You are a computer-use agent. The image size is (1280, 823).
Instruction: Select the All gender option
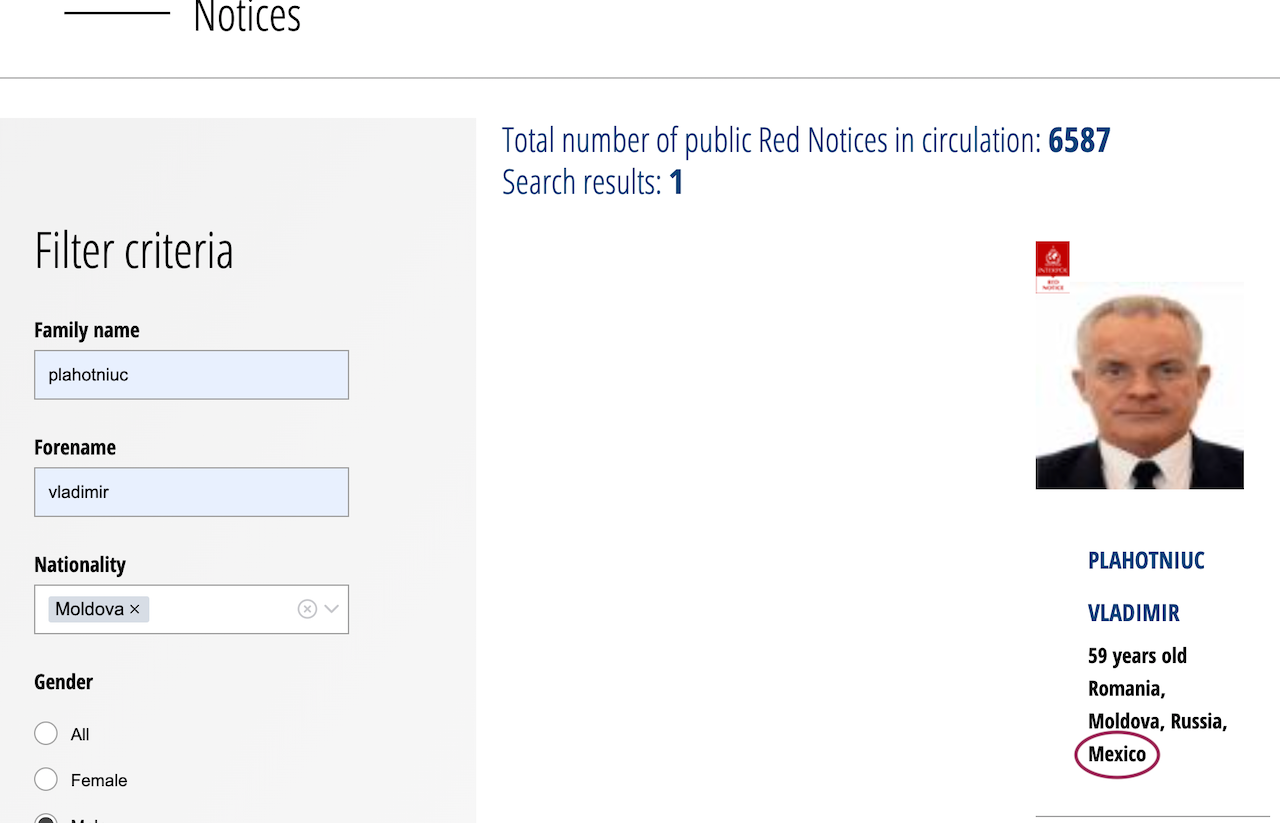pos(46,734)
